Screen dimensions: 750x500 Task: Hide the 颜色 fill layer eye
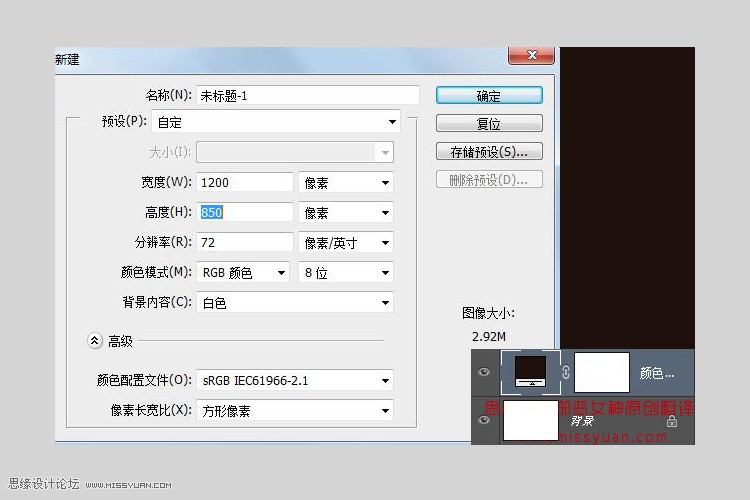coord(484,372)
